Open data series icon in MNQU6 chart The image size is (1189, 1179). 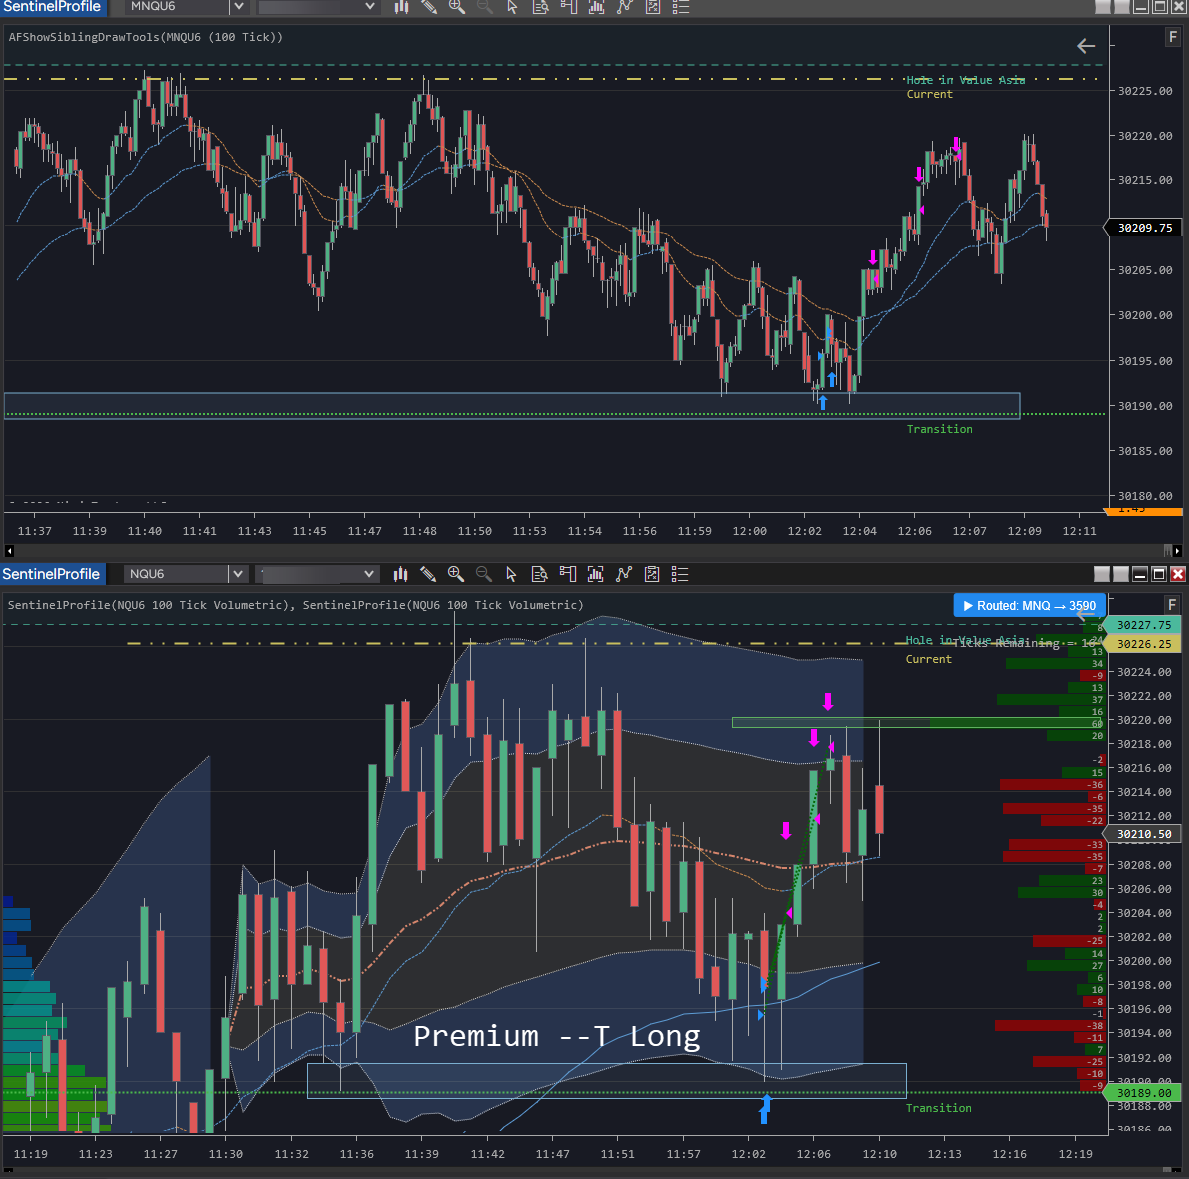point(597,7)
